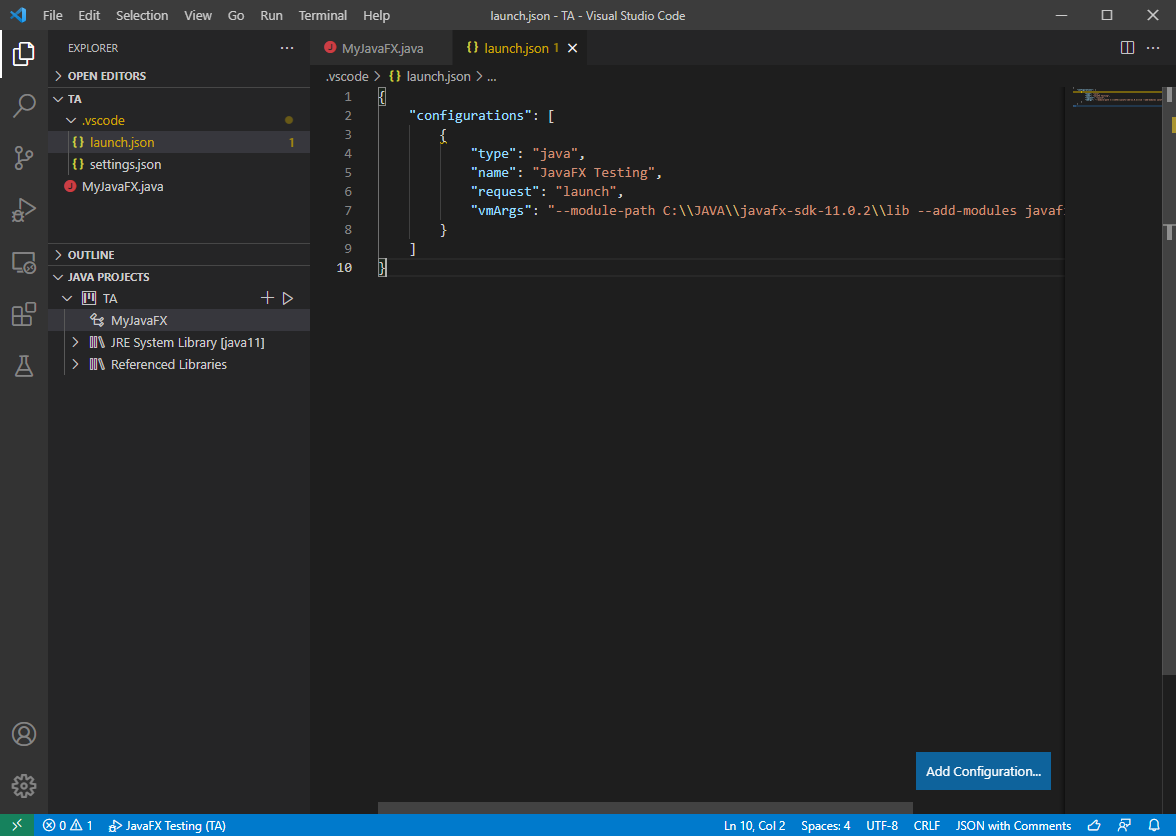This screenshot has height=836, width=1176.
Task: Open the Run and Debug view
Action: 23,210
